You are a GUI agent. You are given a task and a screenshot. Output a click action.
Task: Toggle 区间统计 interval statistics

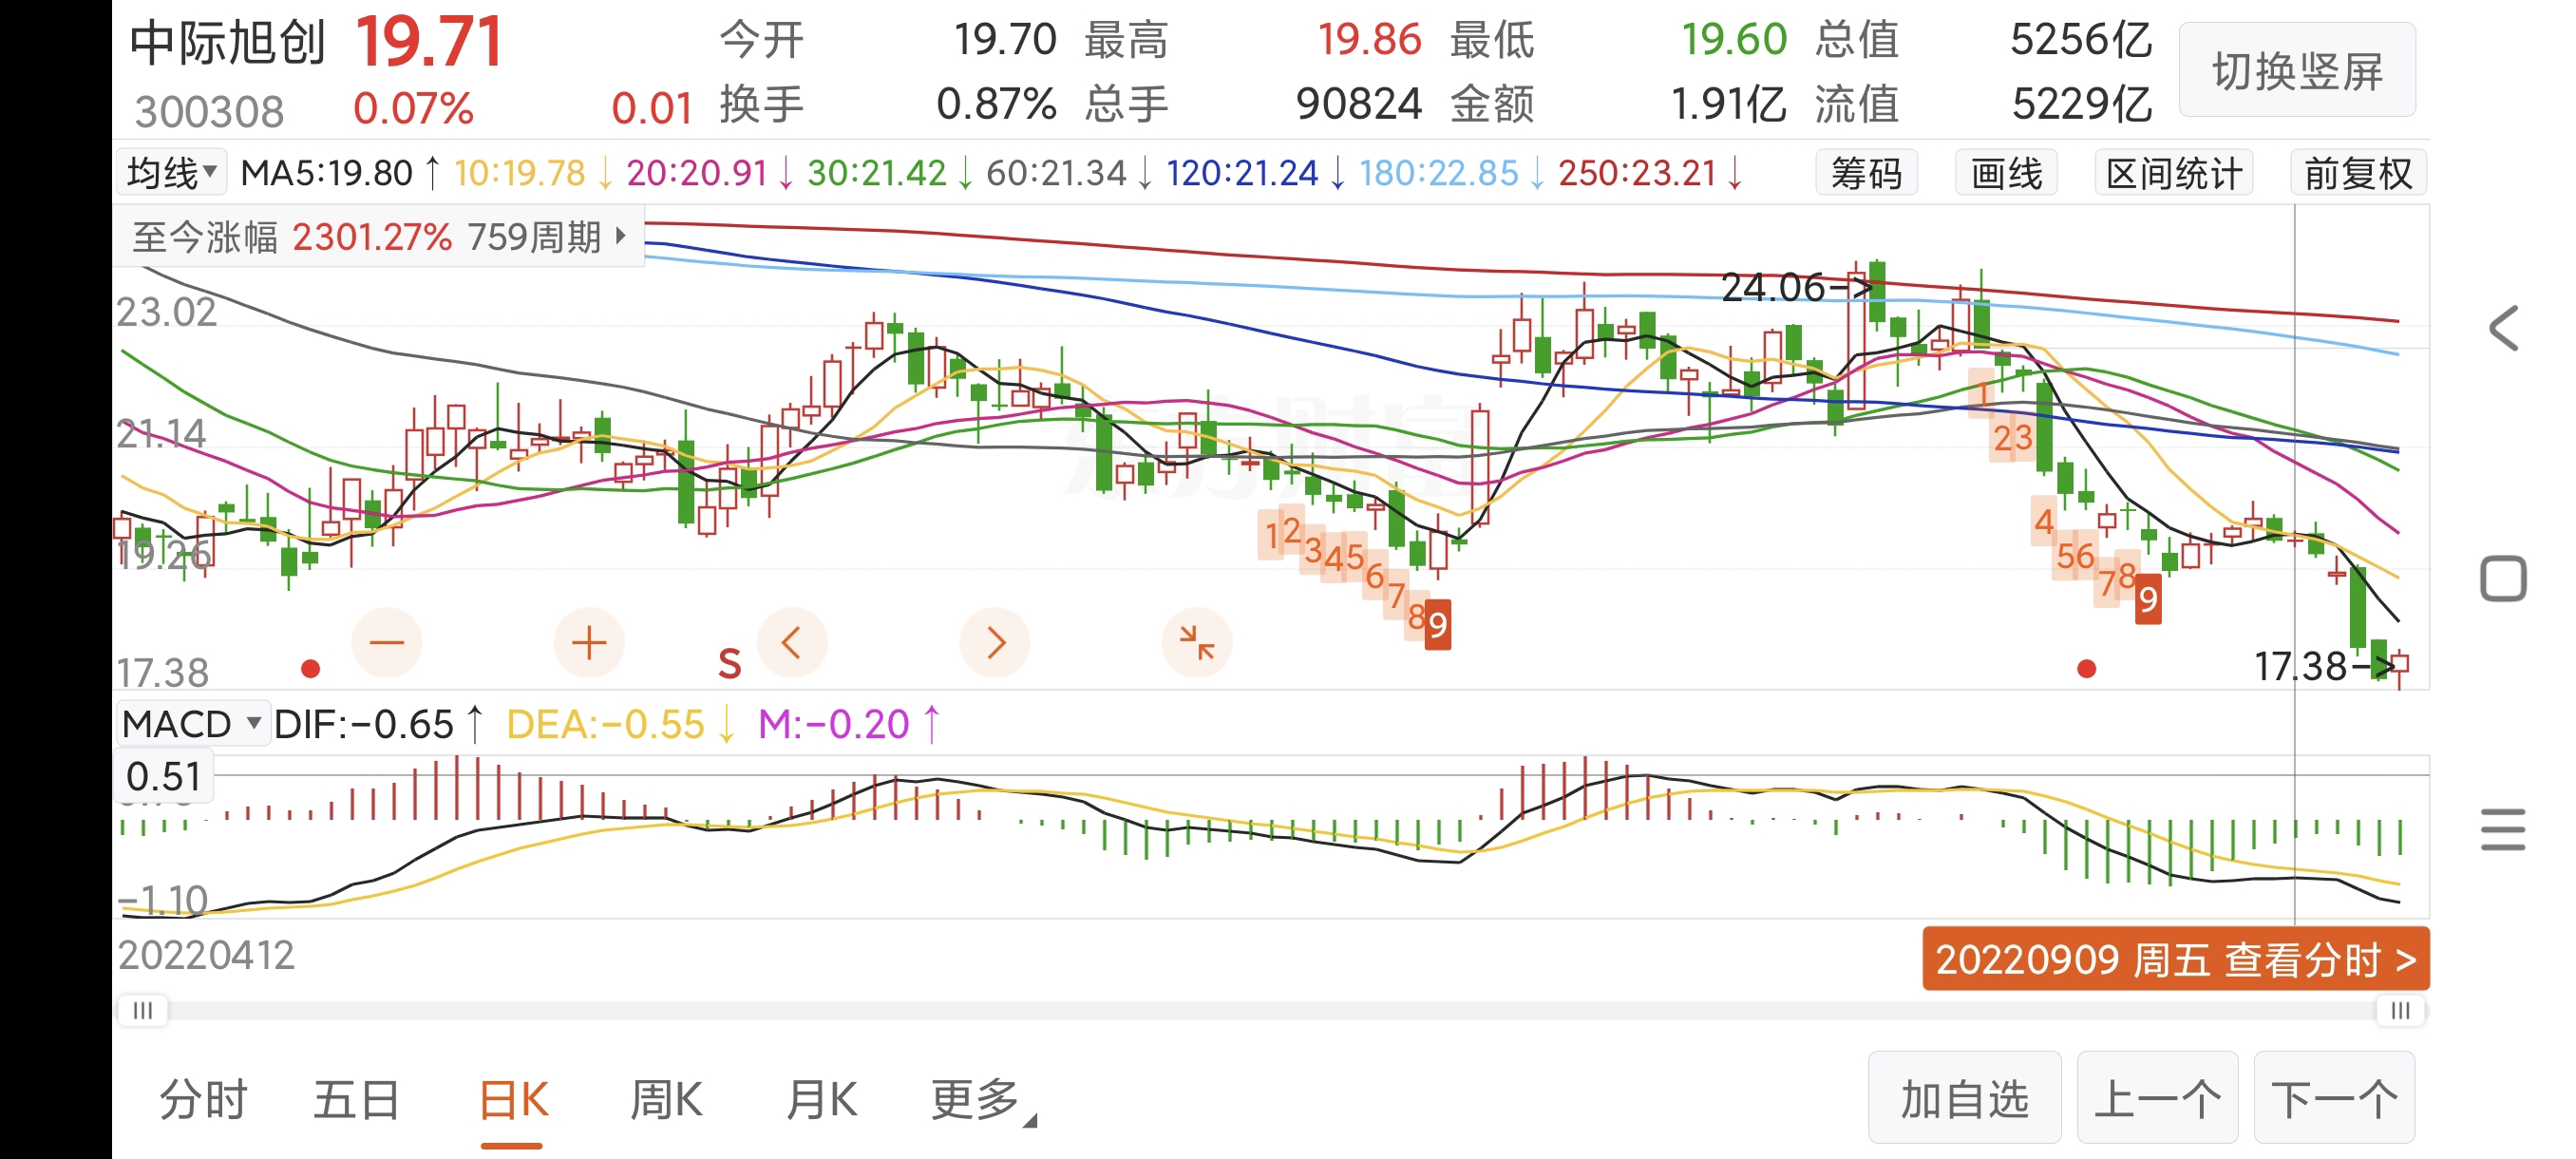tap(2173, 173)
